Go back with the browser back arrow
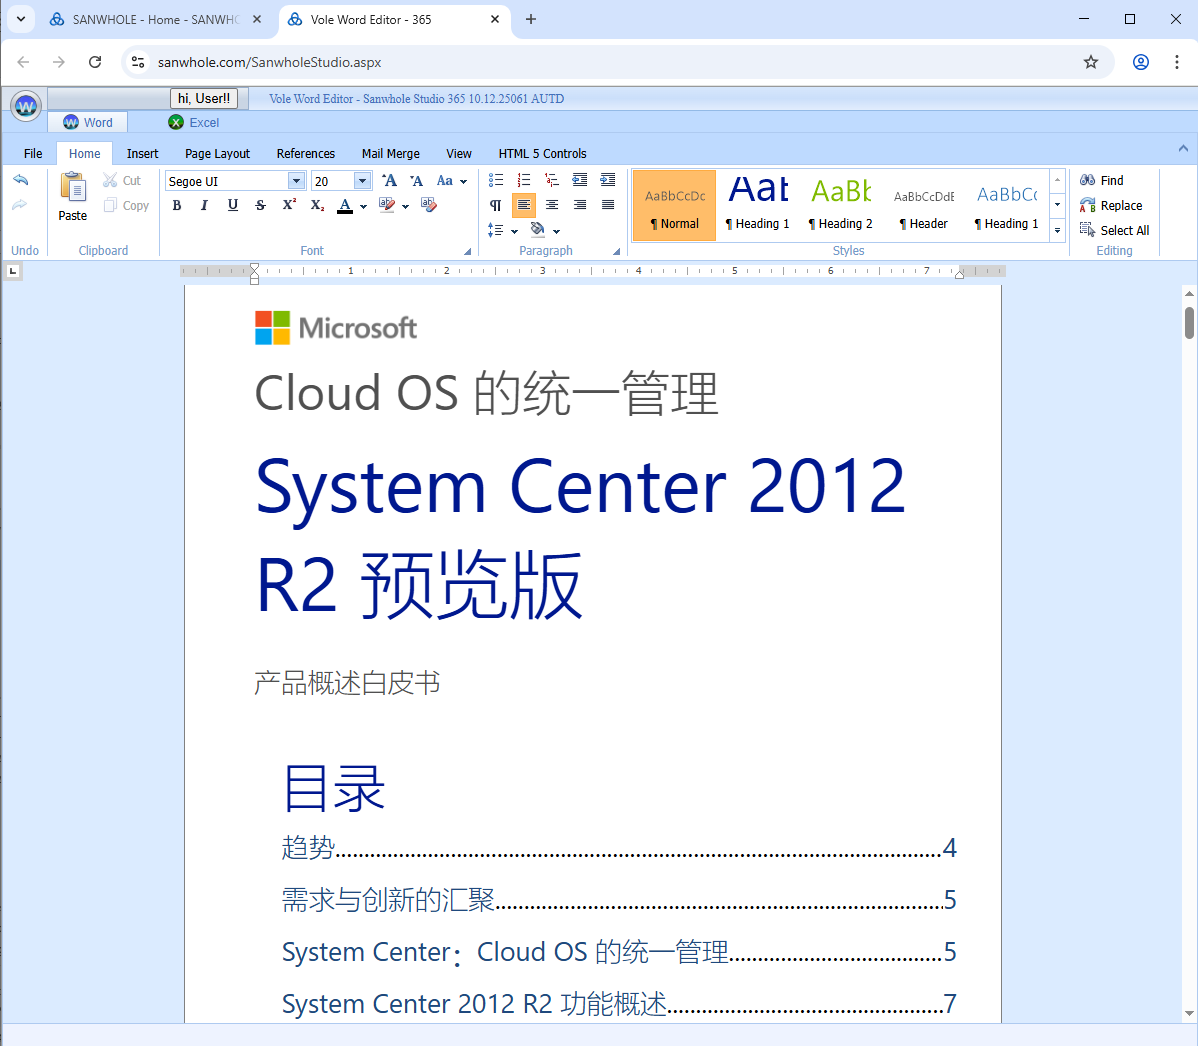The width and height of the screenshot is (1198, 1046). (24, 62)
